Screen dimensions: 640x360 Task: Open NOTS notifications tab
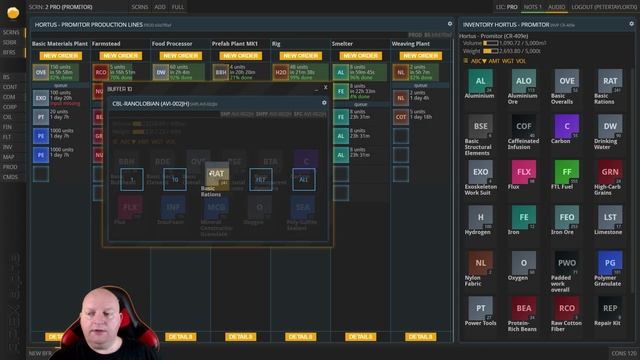[533, 7]
